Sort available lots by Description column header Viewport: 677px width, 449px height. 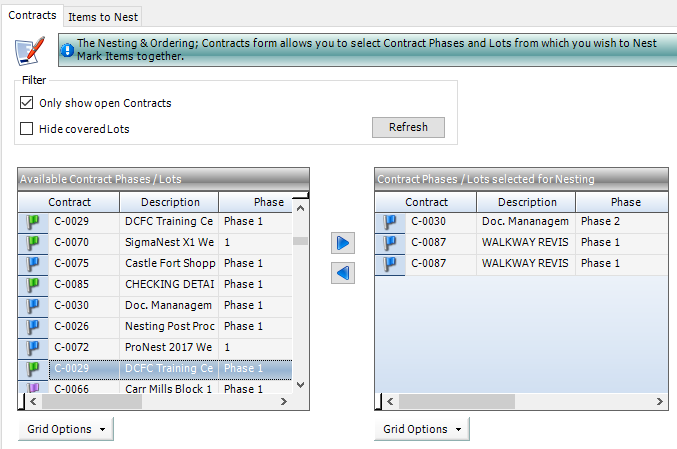[169, 201]
